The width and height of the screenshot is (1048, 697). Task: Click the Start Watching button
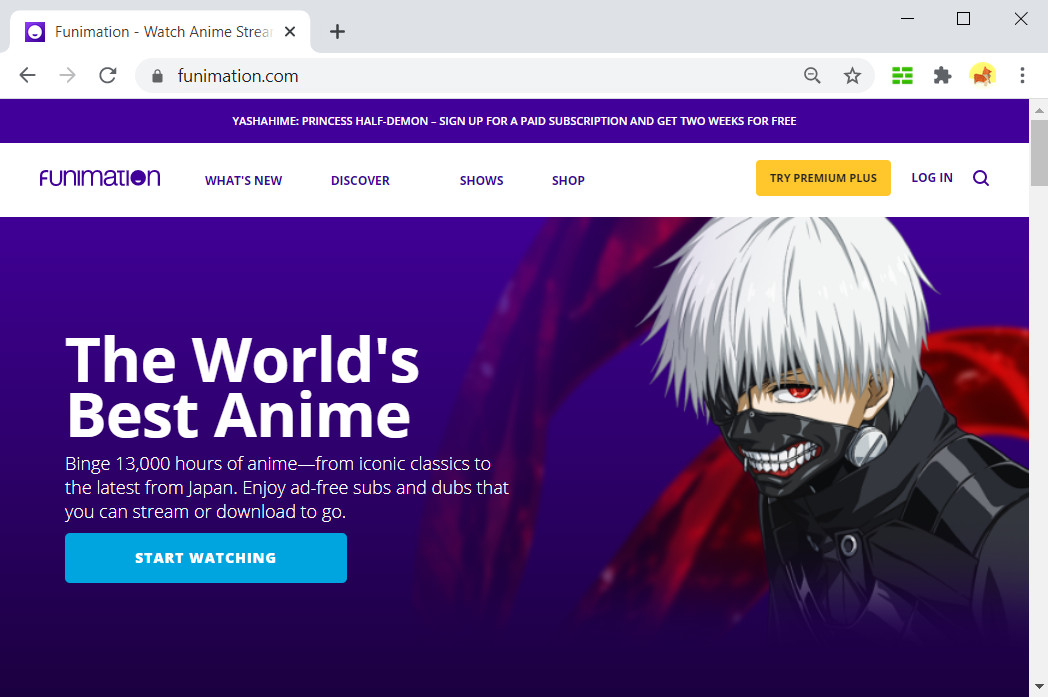(x=205, y=558)
